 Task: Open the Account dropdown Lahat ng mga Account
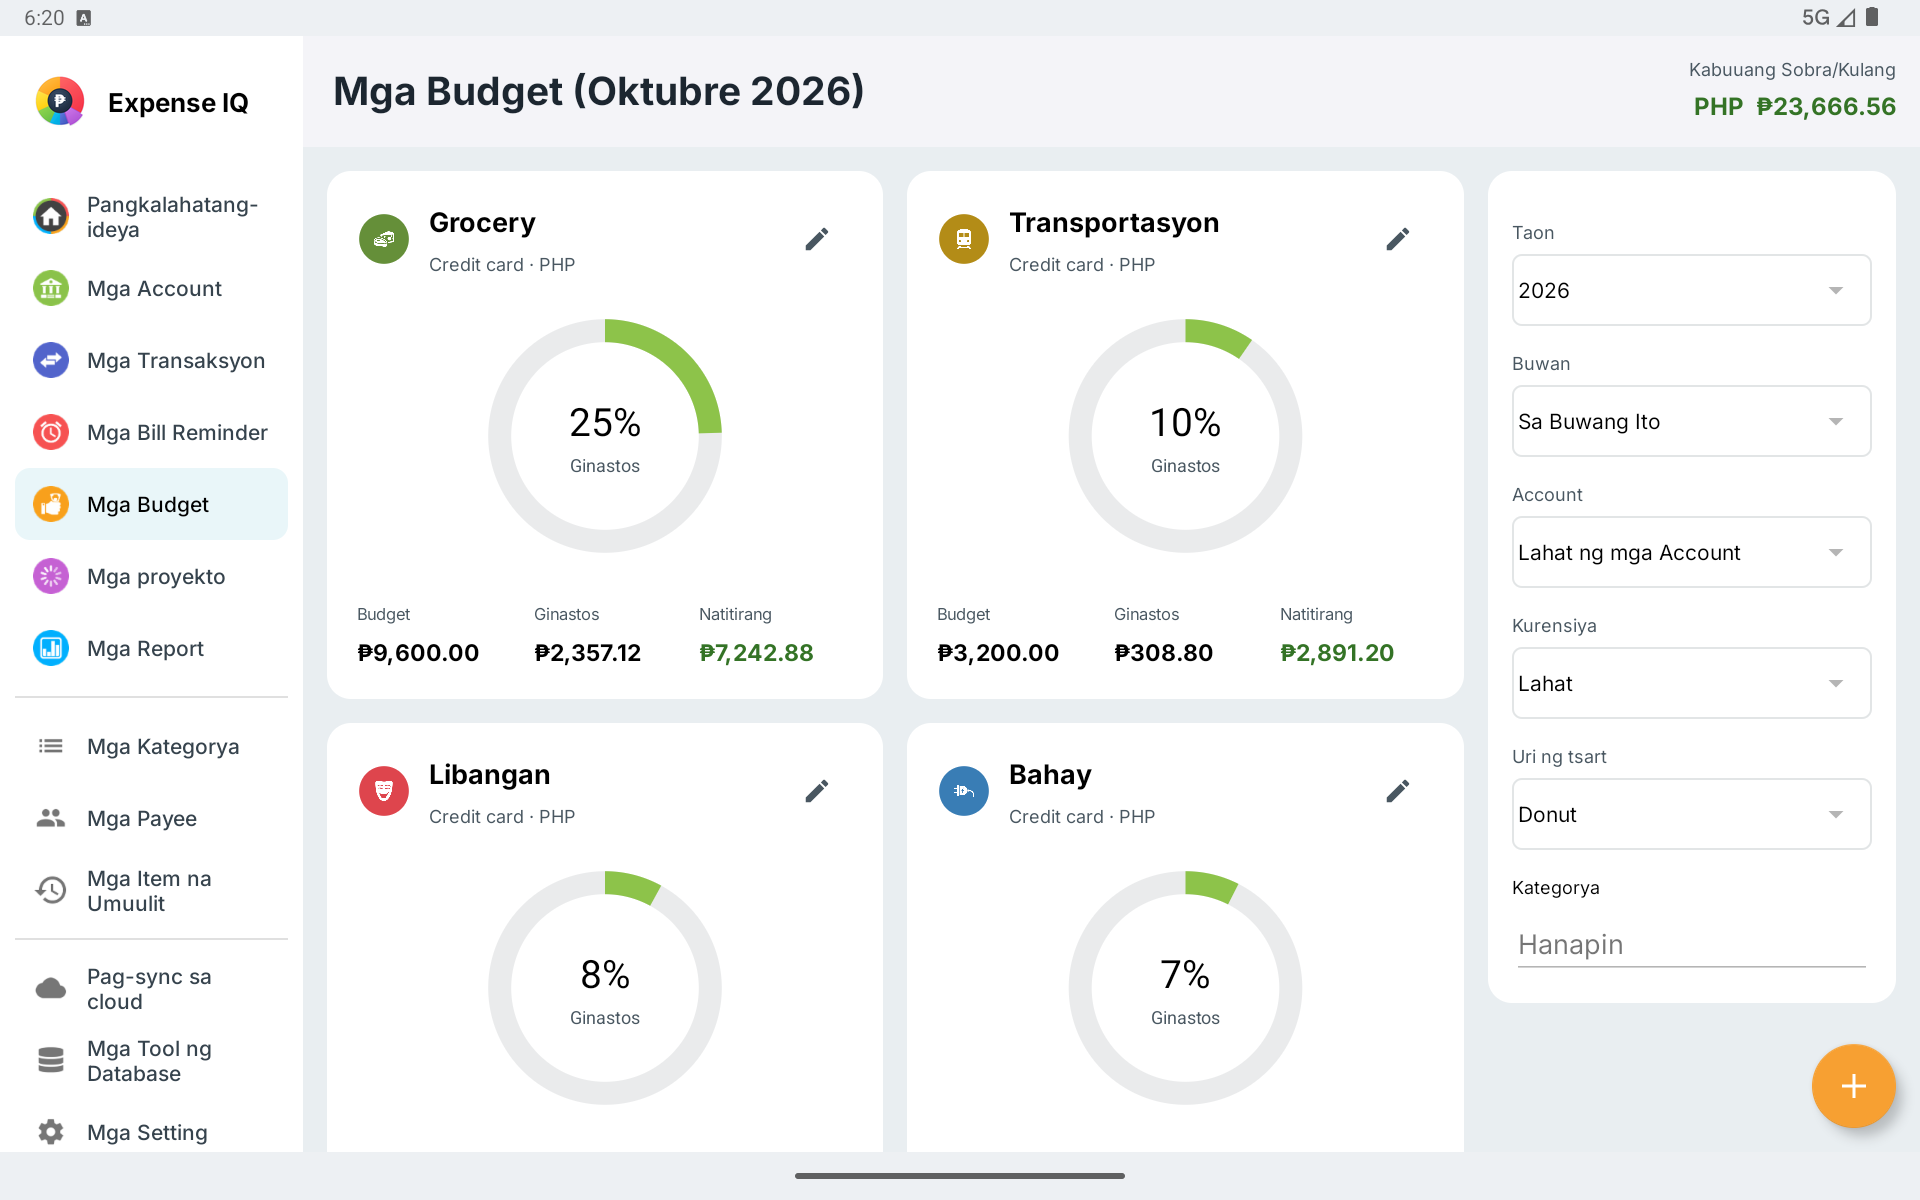1691,552
